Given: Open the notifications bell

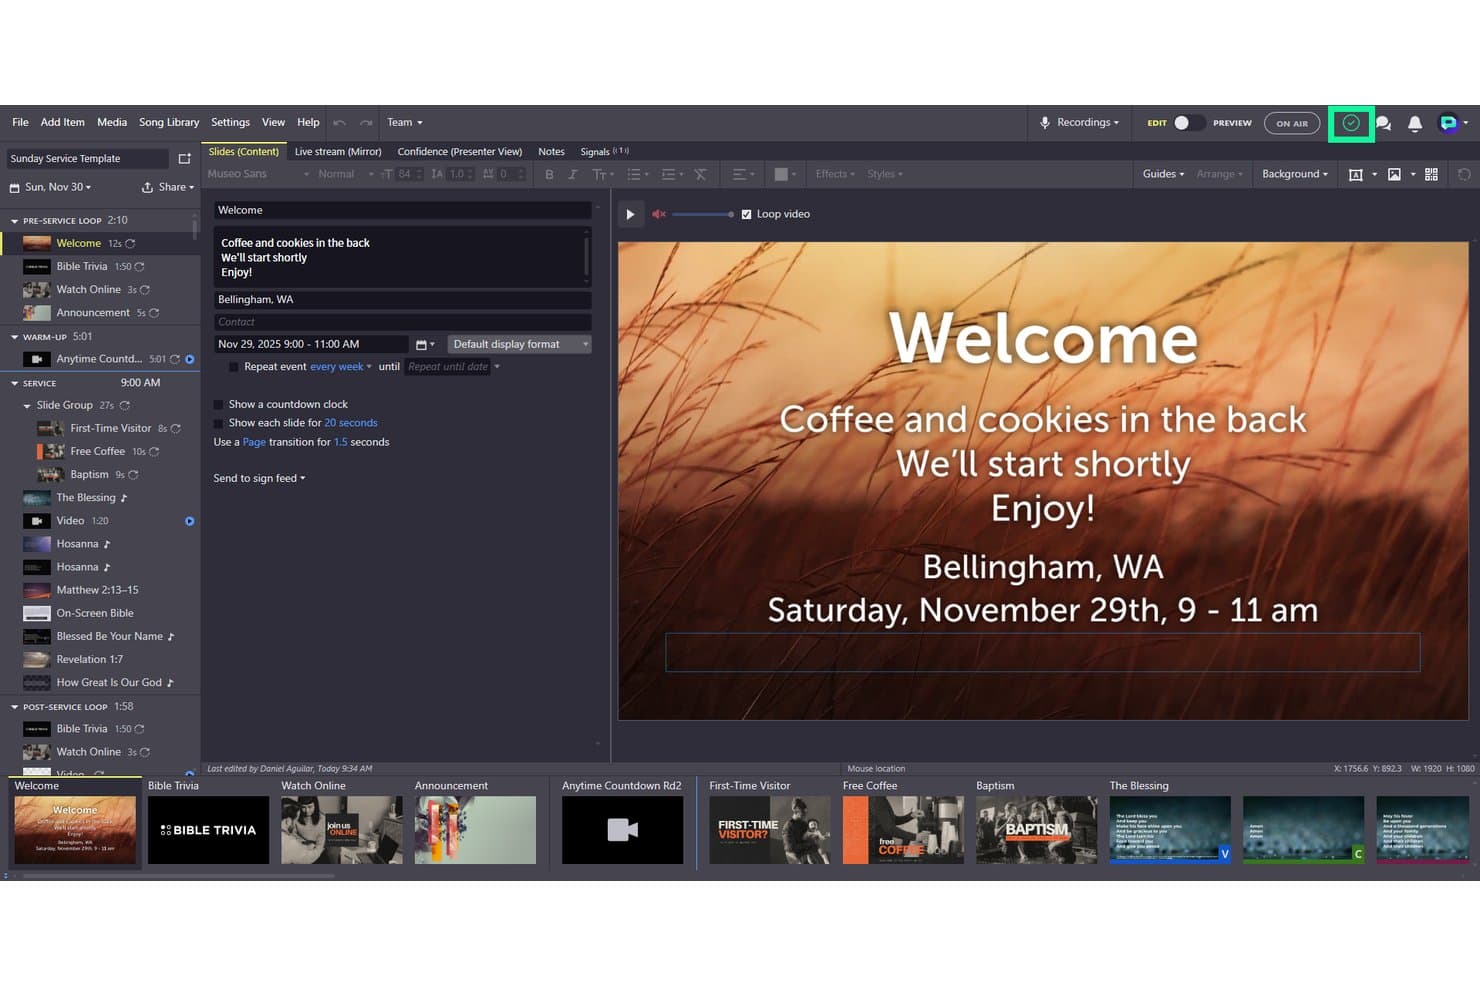Looking at the screenshot, I should (1415, 123).
